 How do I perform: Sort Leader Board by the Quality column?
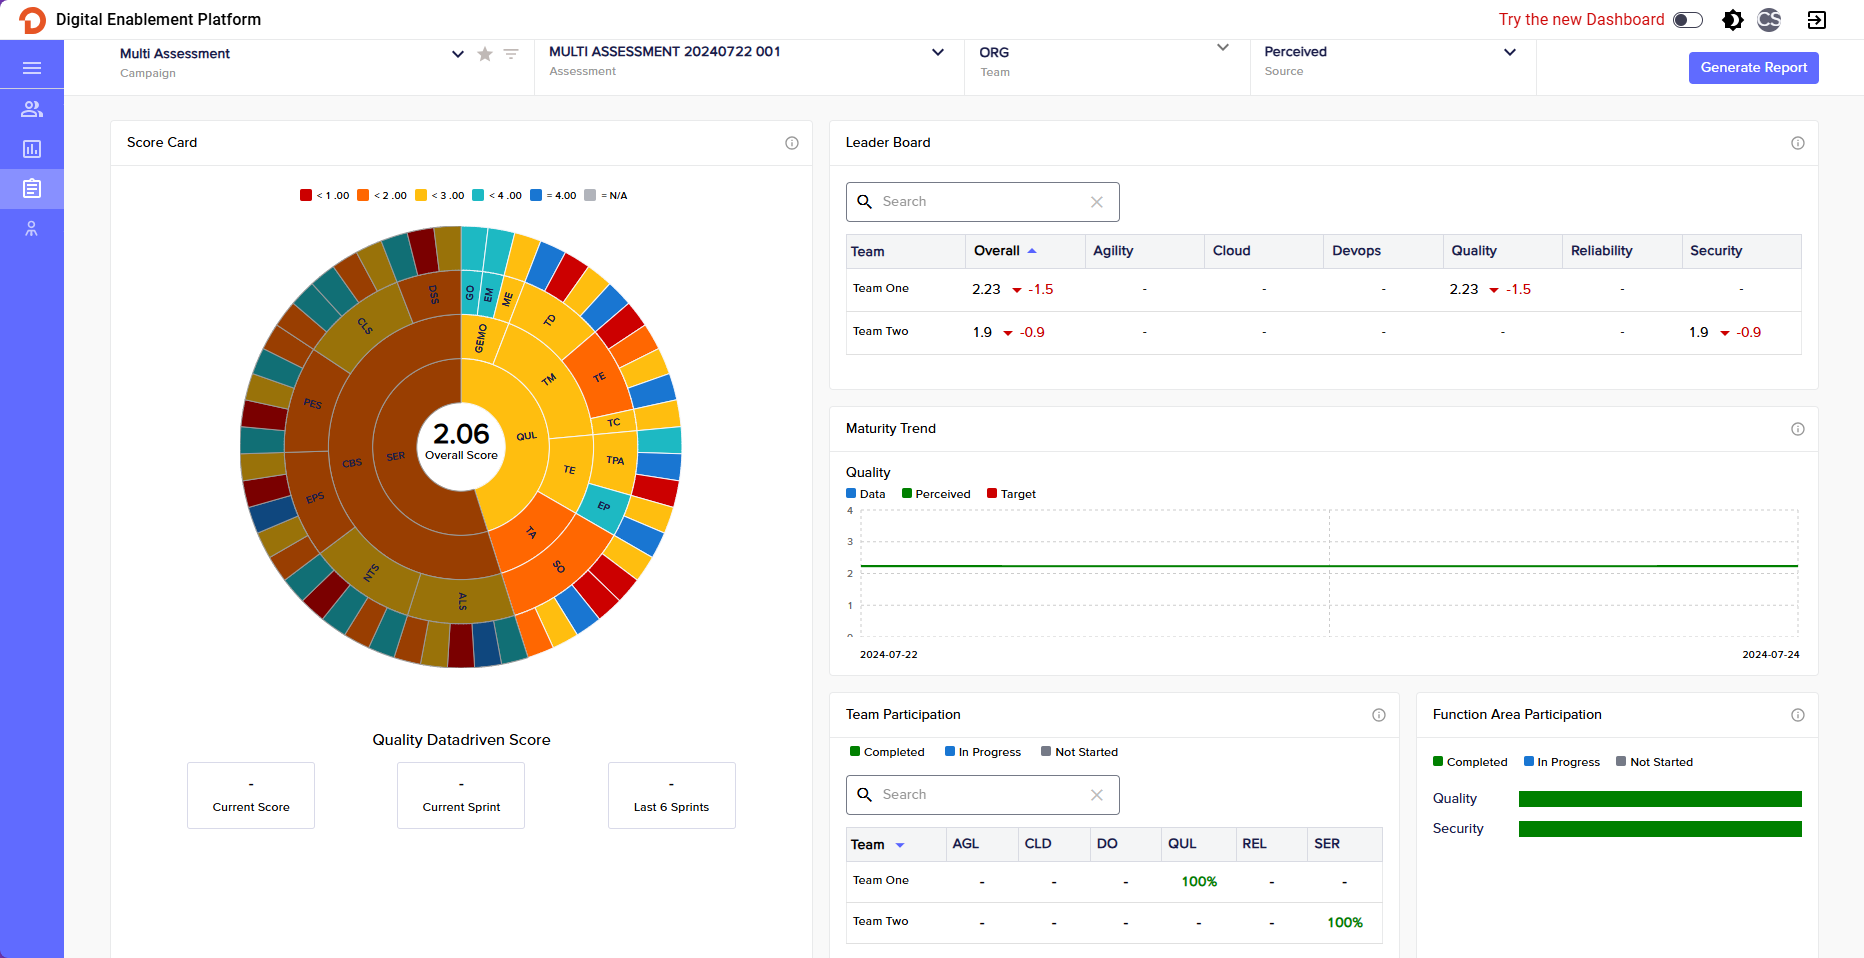[1474, 251]
